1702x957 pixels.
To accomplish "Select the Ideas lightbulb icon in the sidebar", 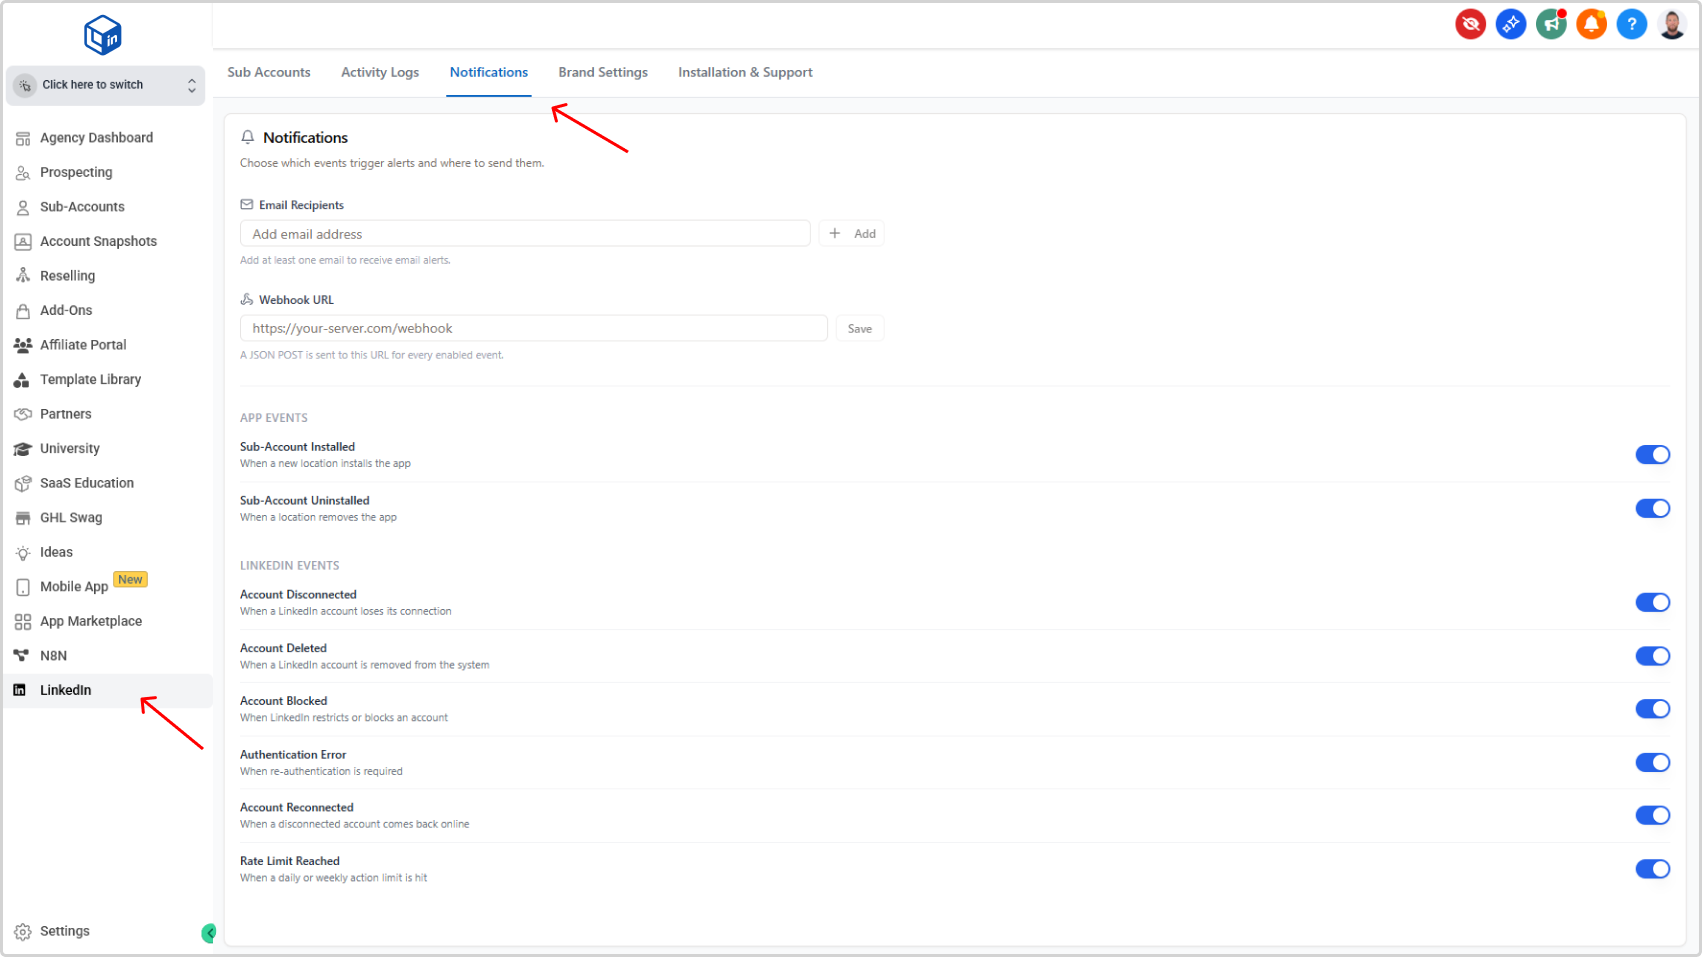I will pyautogui.click(x=23, y=552).
